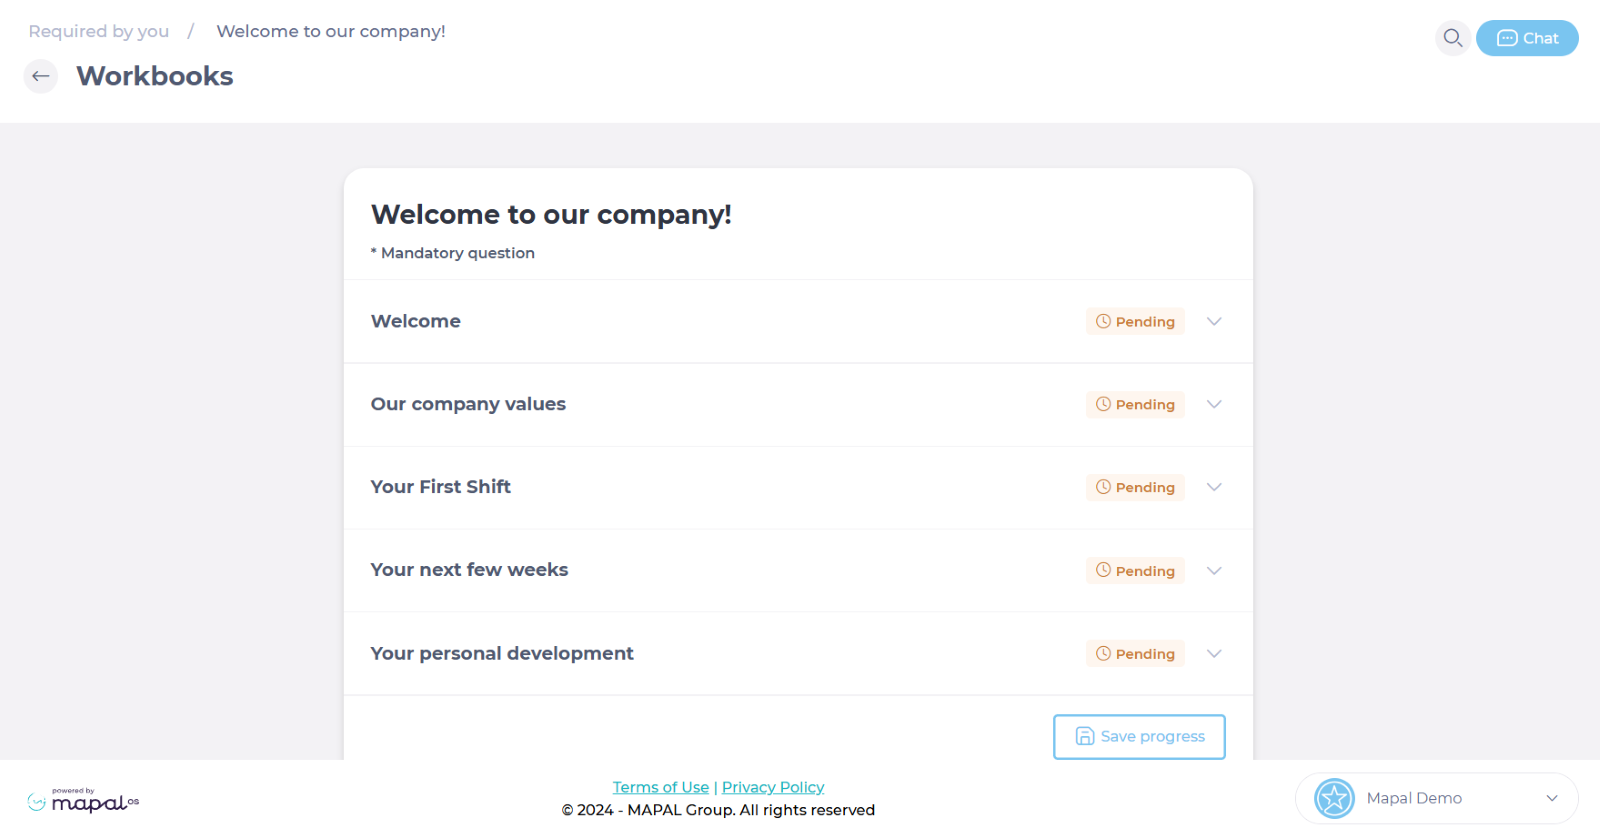Screen dimensions: 1600x830
Task: Click the Mapal Demo star avatar
Action: click(1334, 798)
